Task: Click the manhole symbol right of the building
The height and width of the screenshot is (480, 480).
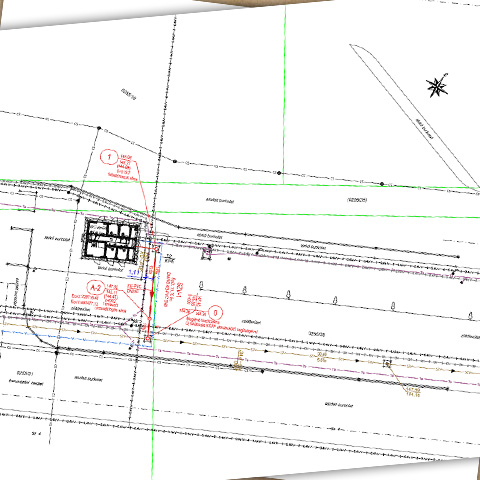Action: tap(207, 252)
